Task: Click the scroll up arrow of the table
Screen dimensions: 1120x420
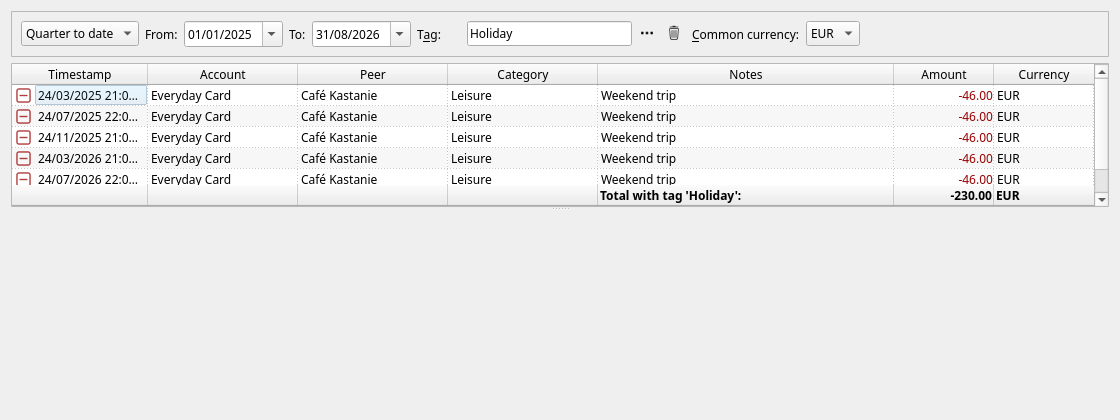Action: (1101, 71)
